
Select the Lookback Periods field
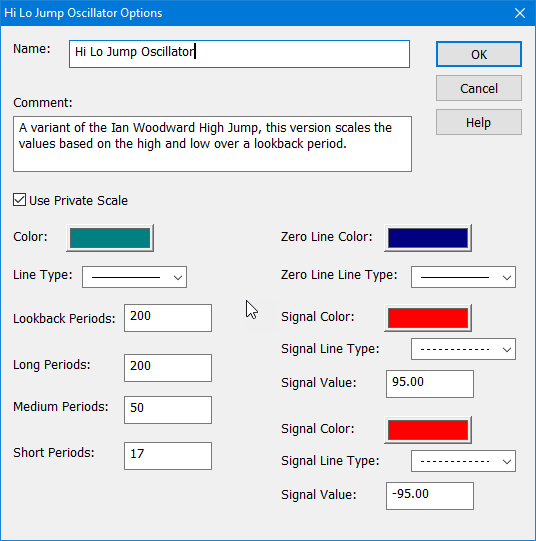click(168, 318)
